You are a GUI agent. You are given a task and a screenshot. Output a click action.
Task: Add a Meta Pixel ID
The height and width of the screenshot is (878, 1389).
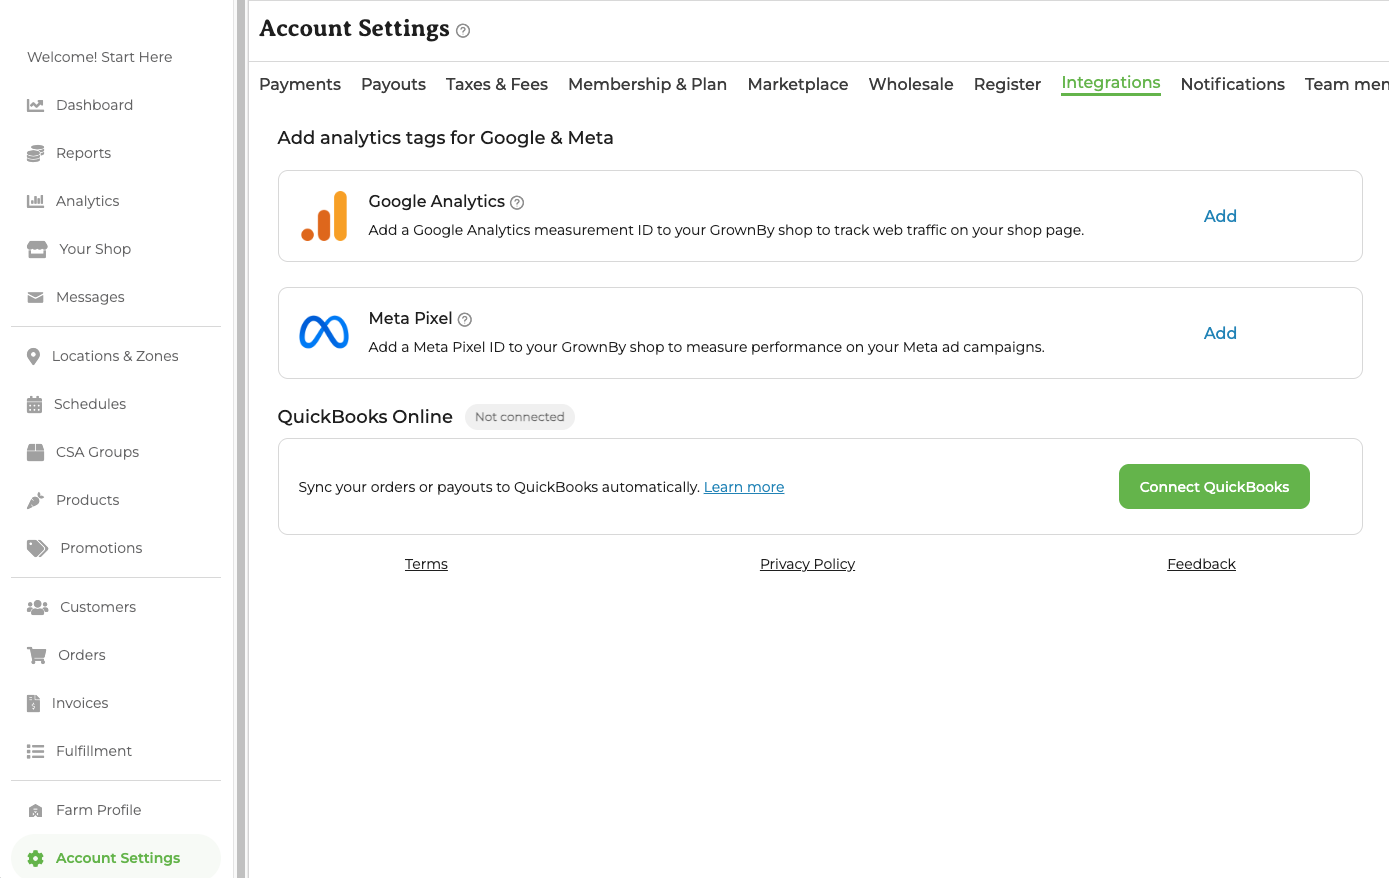(1220, 333)
